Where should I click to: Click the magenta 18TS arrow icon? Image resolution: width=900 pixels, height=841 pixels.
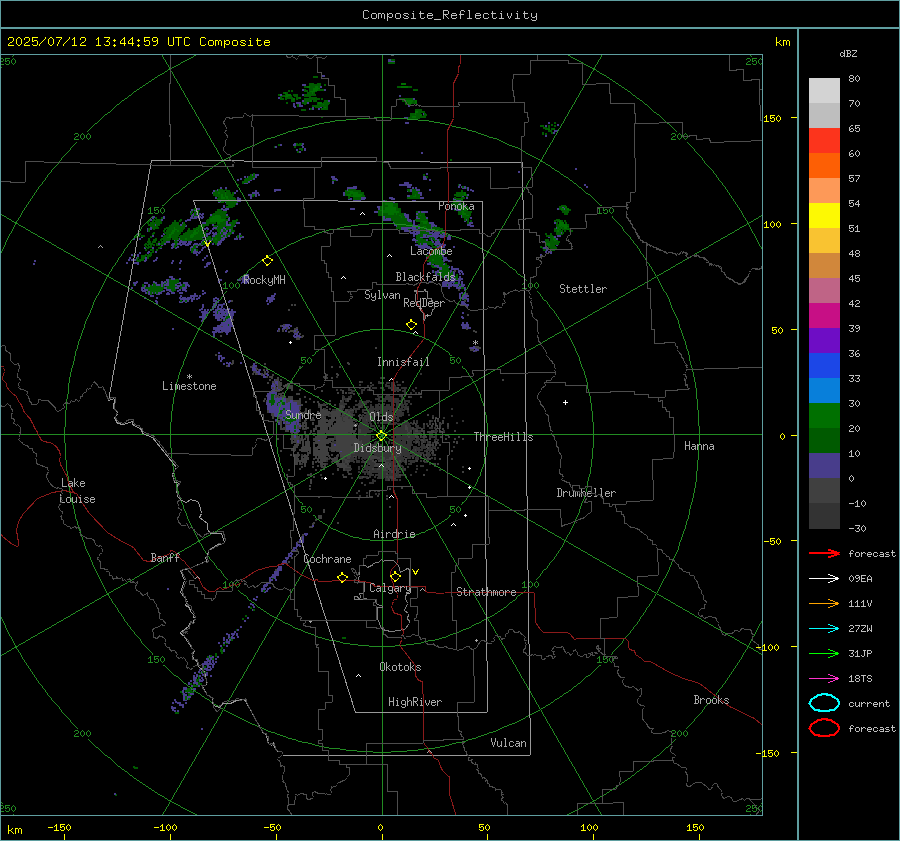click(824, 679)
